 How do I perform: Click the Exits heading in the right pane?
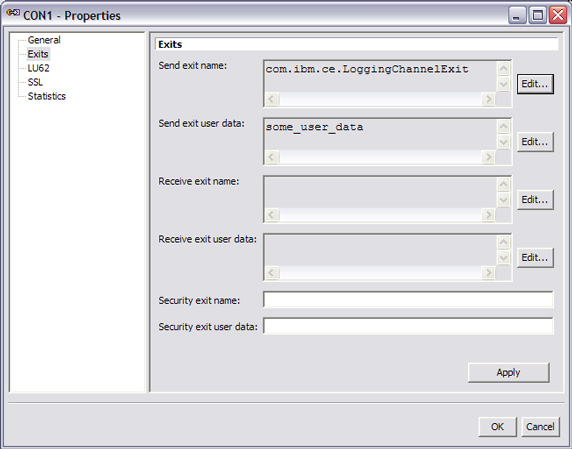coord(170,44)
